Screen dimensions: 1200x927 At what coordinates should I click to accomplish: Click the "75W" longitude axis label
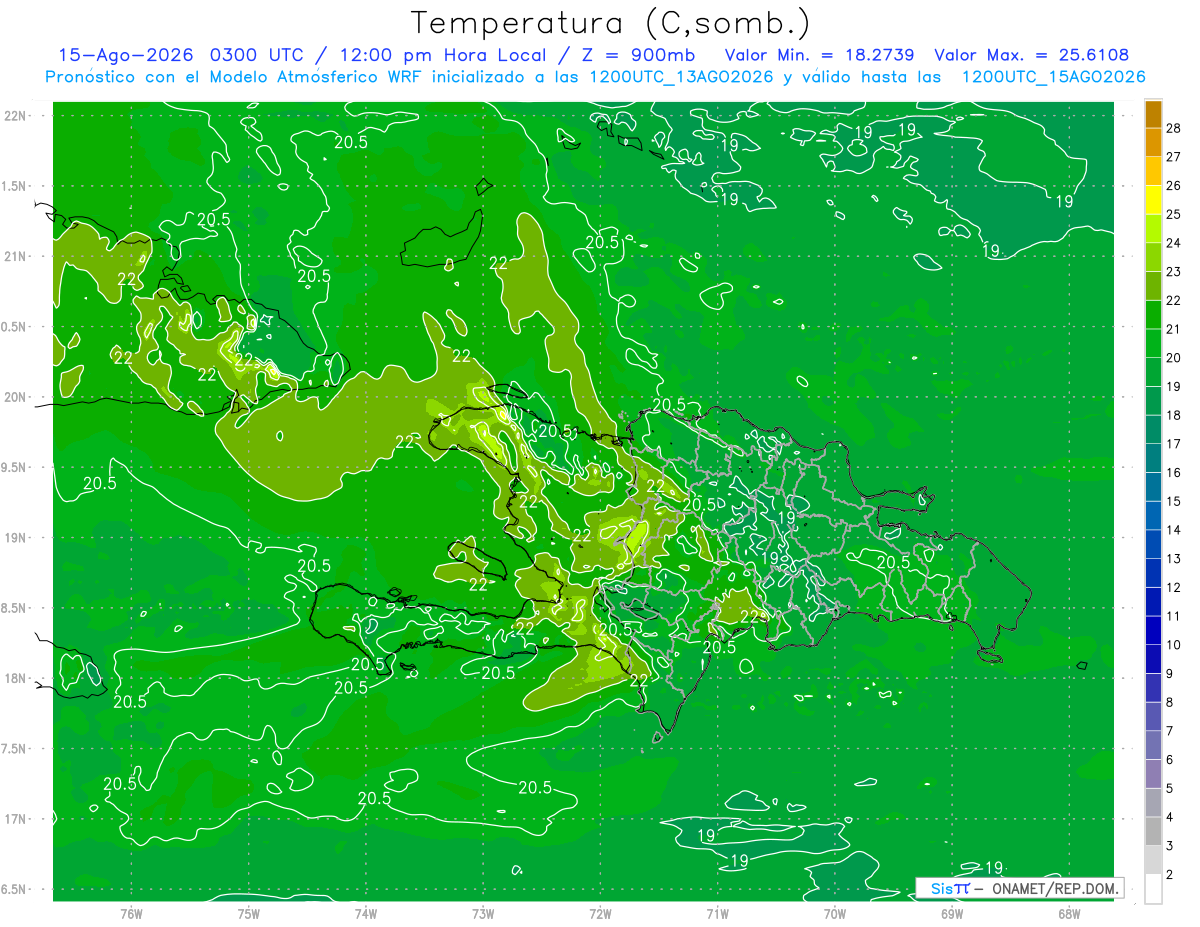[249, 913]
